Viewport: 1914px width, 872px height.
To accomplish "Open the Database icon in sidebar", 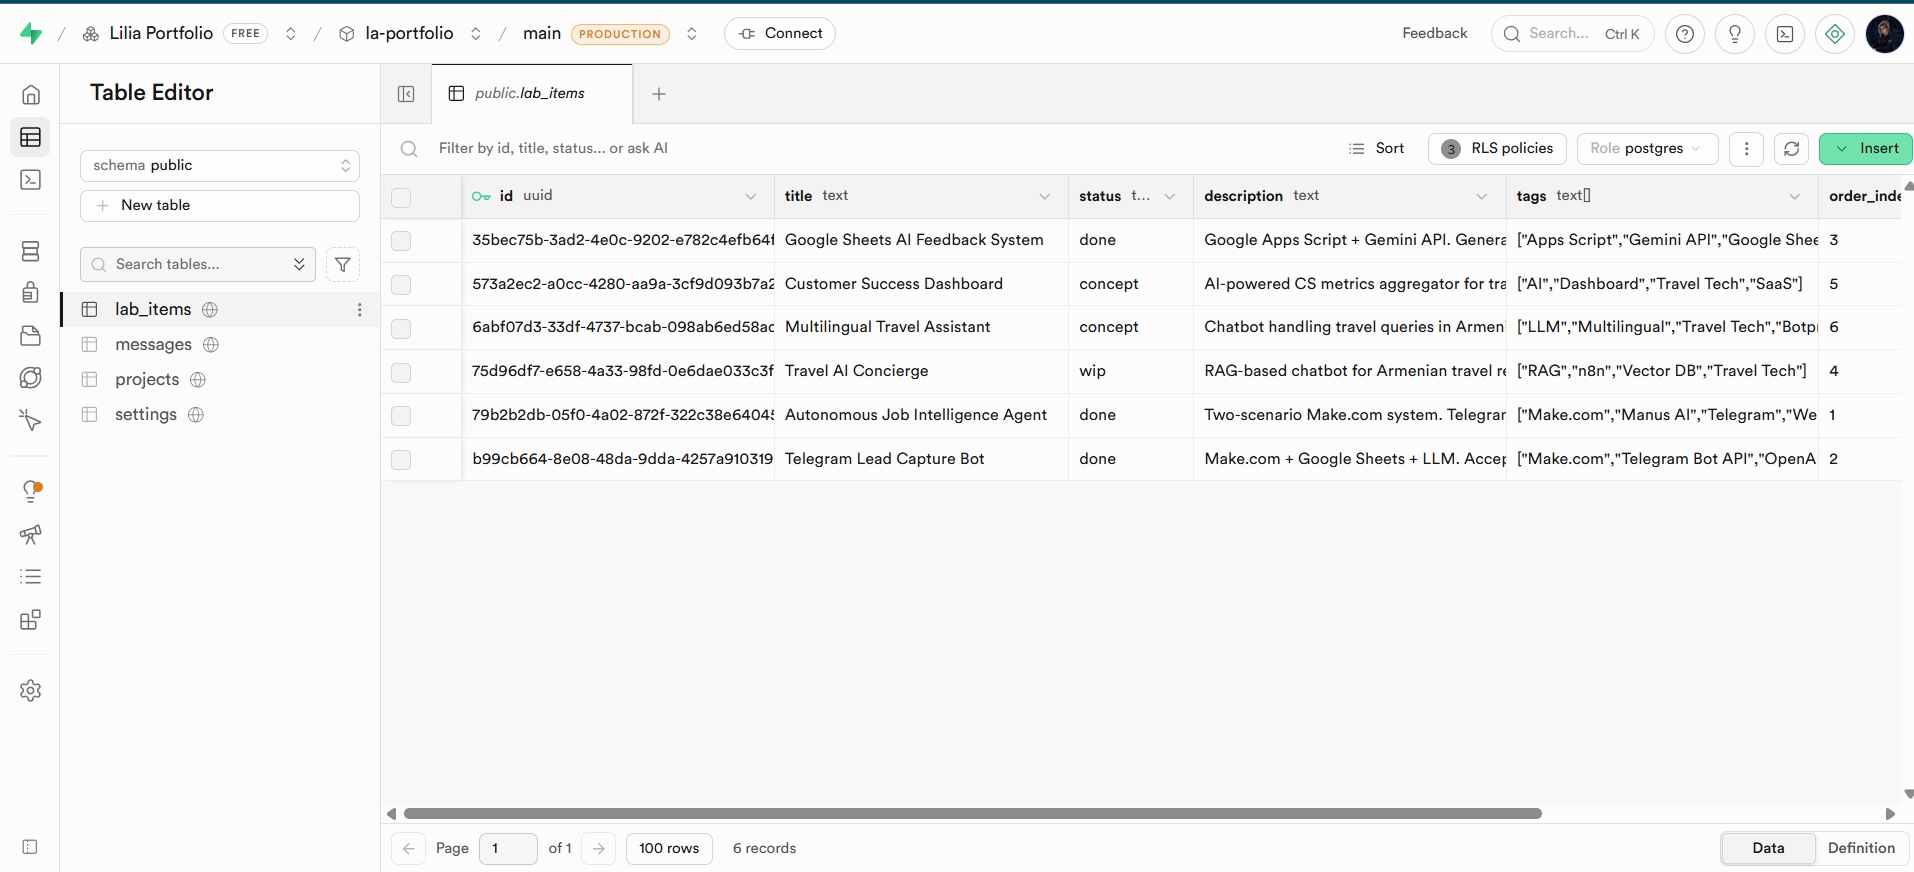I will pos(31,251).
